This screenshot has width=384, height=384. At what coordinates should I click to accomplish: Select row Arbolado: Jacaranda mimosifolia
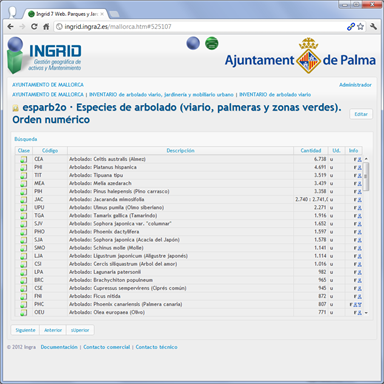[189, 200]
